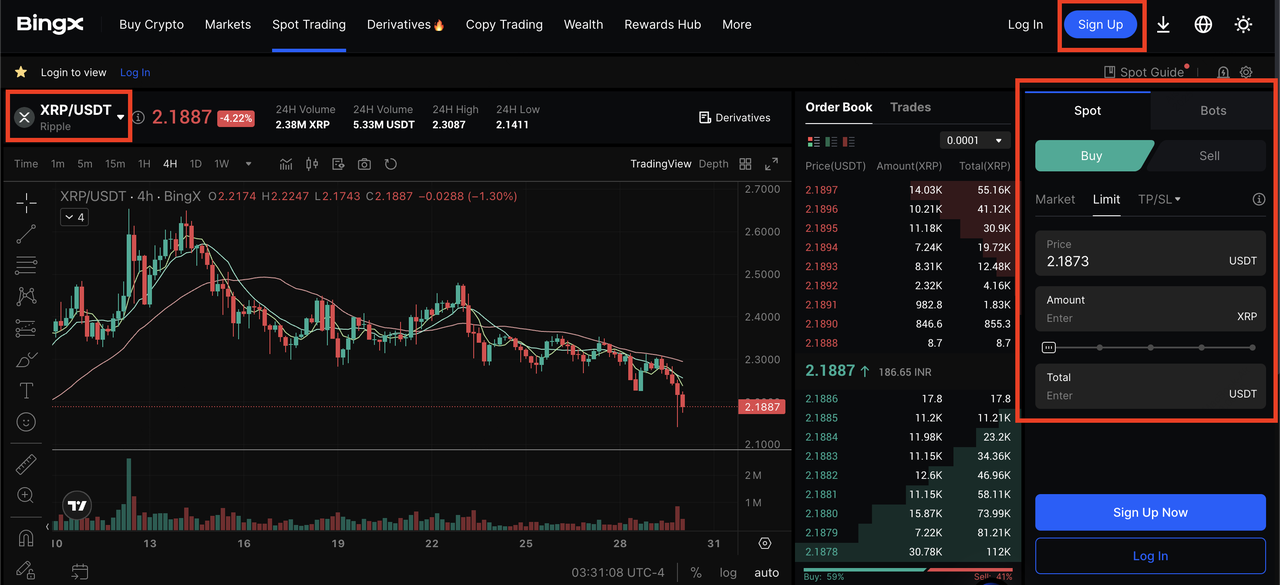Select the crosshair cursor tool
Viewport: 1280px width, 585px height.
pyautogui.click(x=26, y=202)
